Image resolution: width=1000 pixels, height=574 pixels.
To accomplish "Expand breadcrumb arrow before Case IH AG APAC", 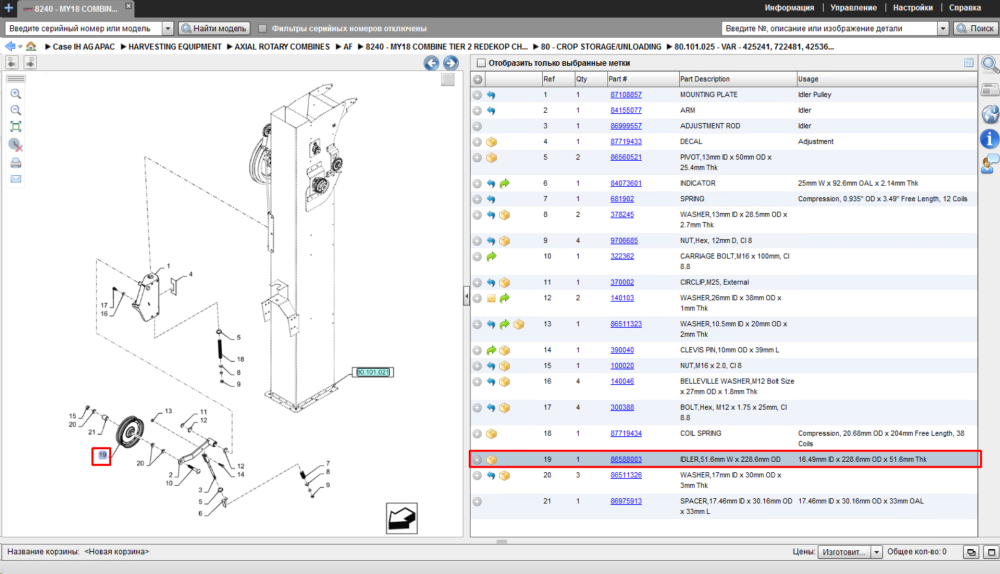I will 48,47.
